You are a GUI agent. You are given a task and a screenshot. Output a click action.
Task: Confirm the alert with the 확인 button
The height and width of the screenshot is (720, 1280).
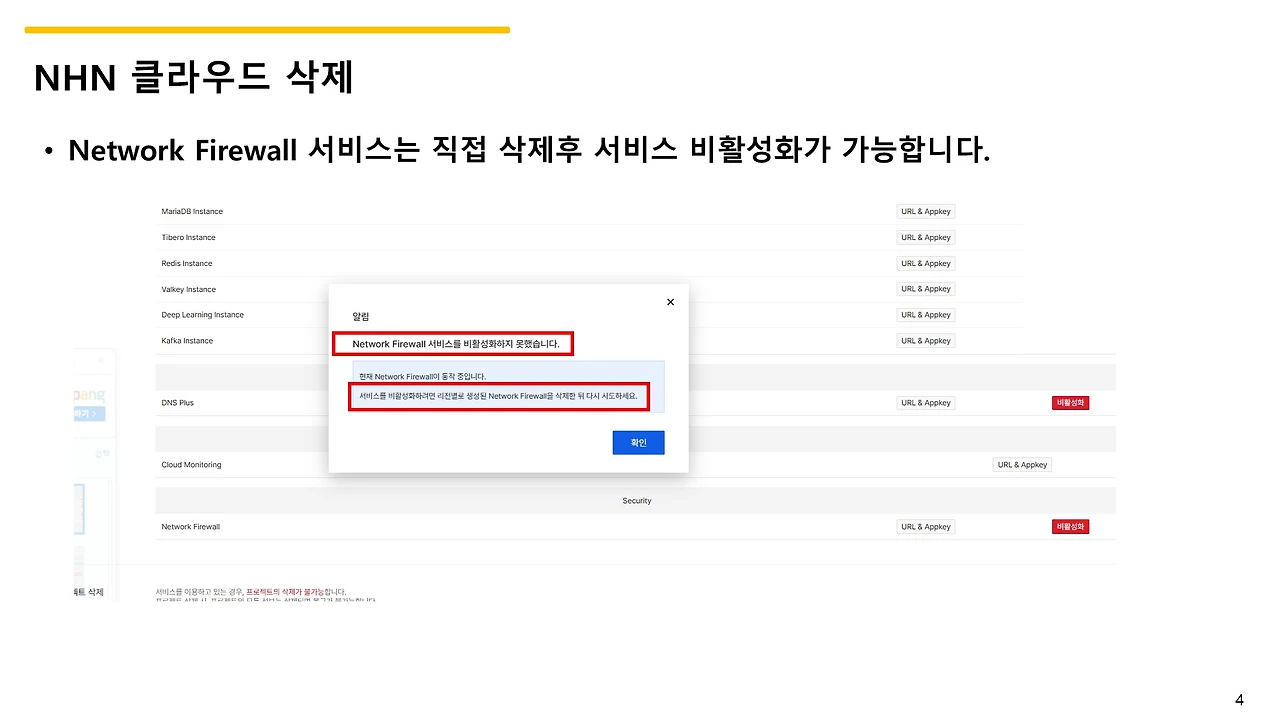click(638, 443)
